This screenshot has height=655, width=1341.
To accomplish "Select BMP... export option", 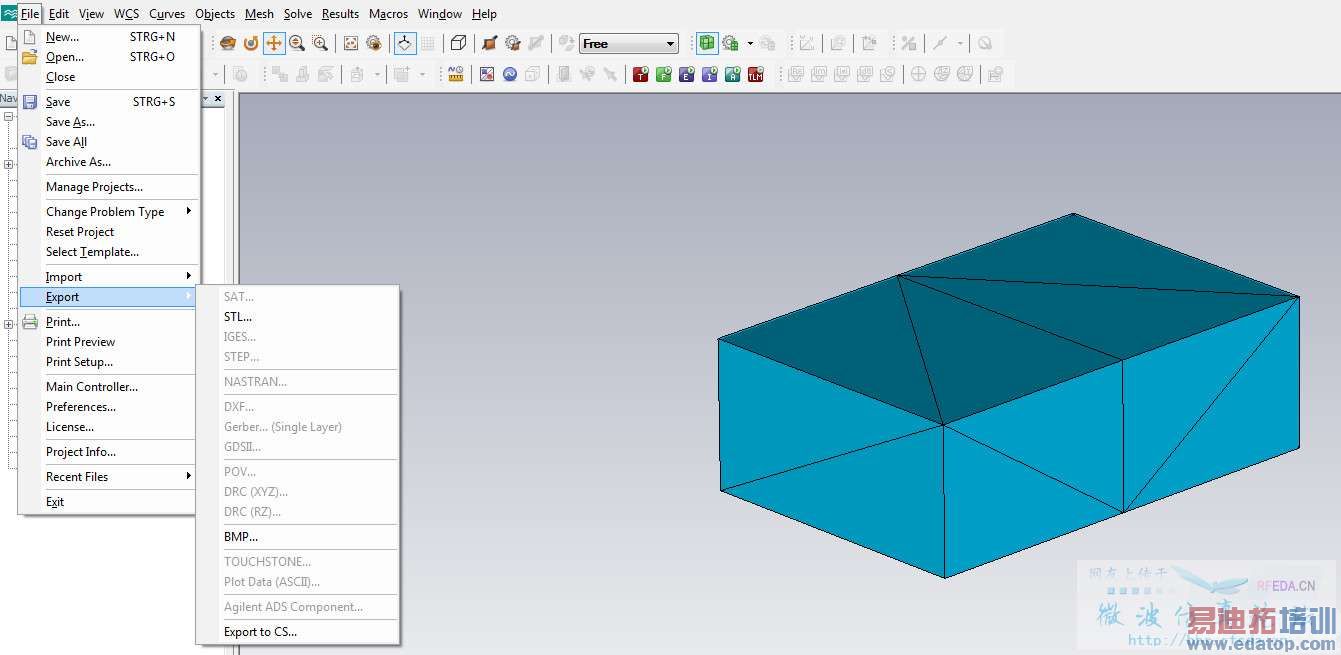I will point(241,537).
